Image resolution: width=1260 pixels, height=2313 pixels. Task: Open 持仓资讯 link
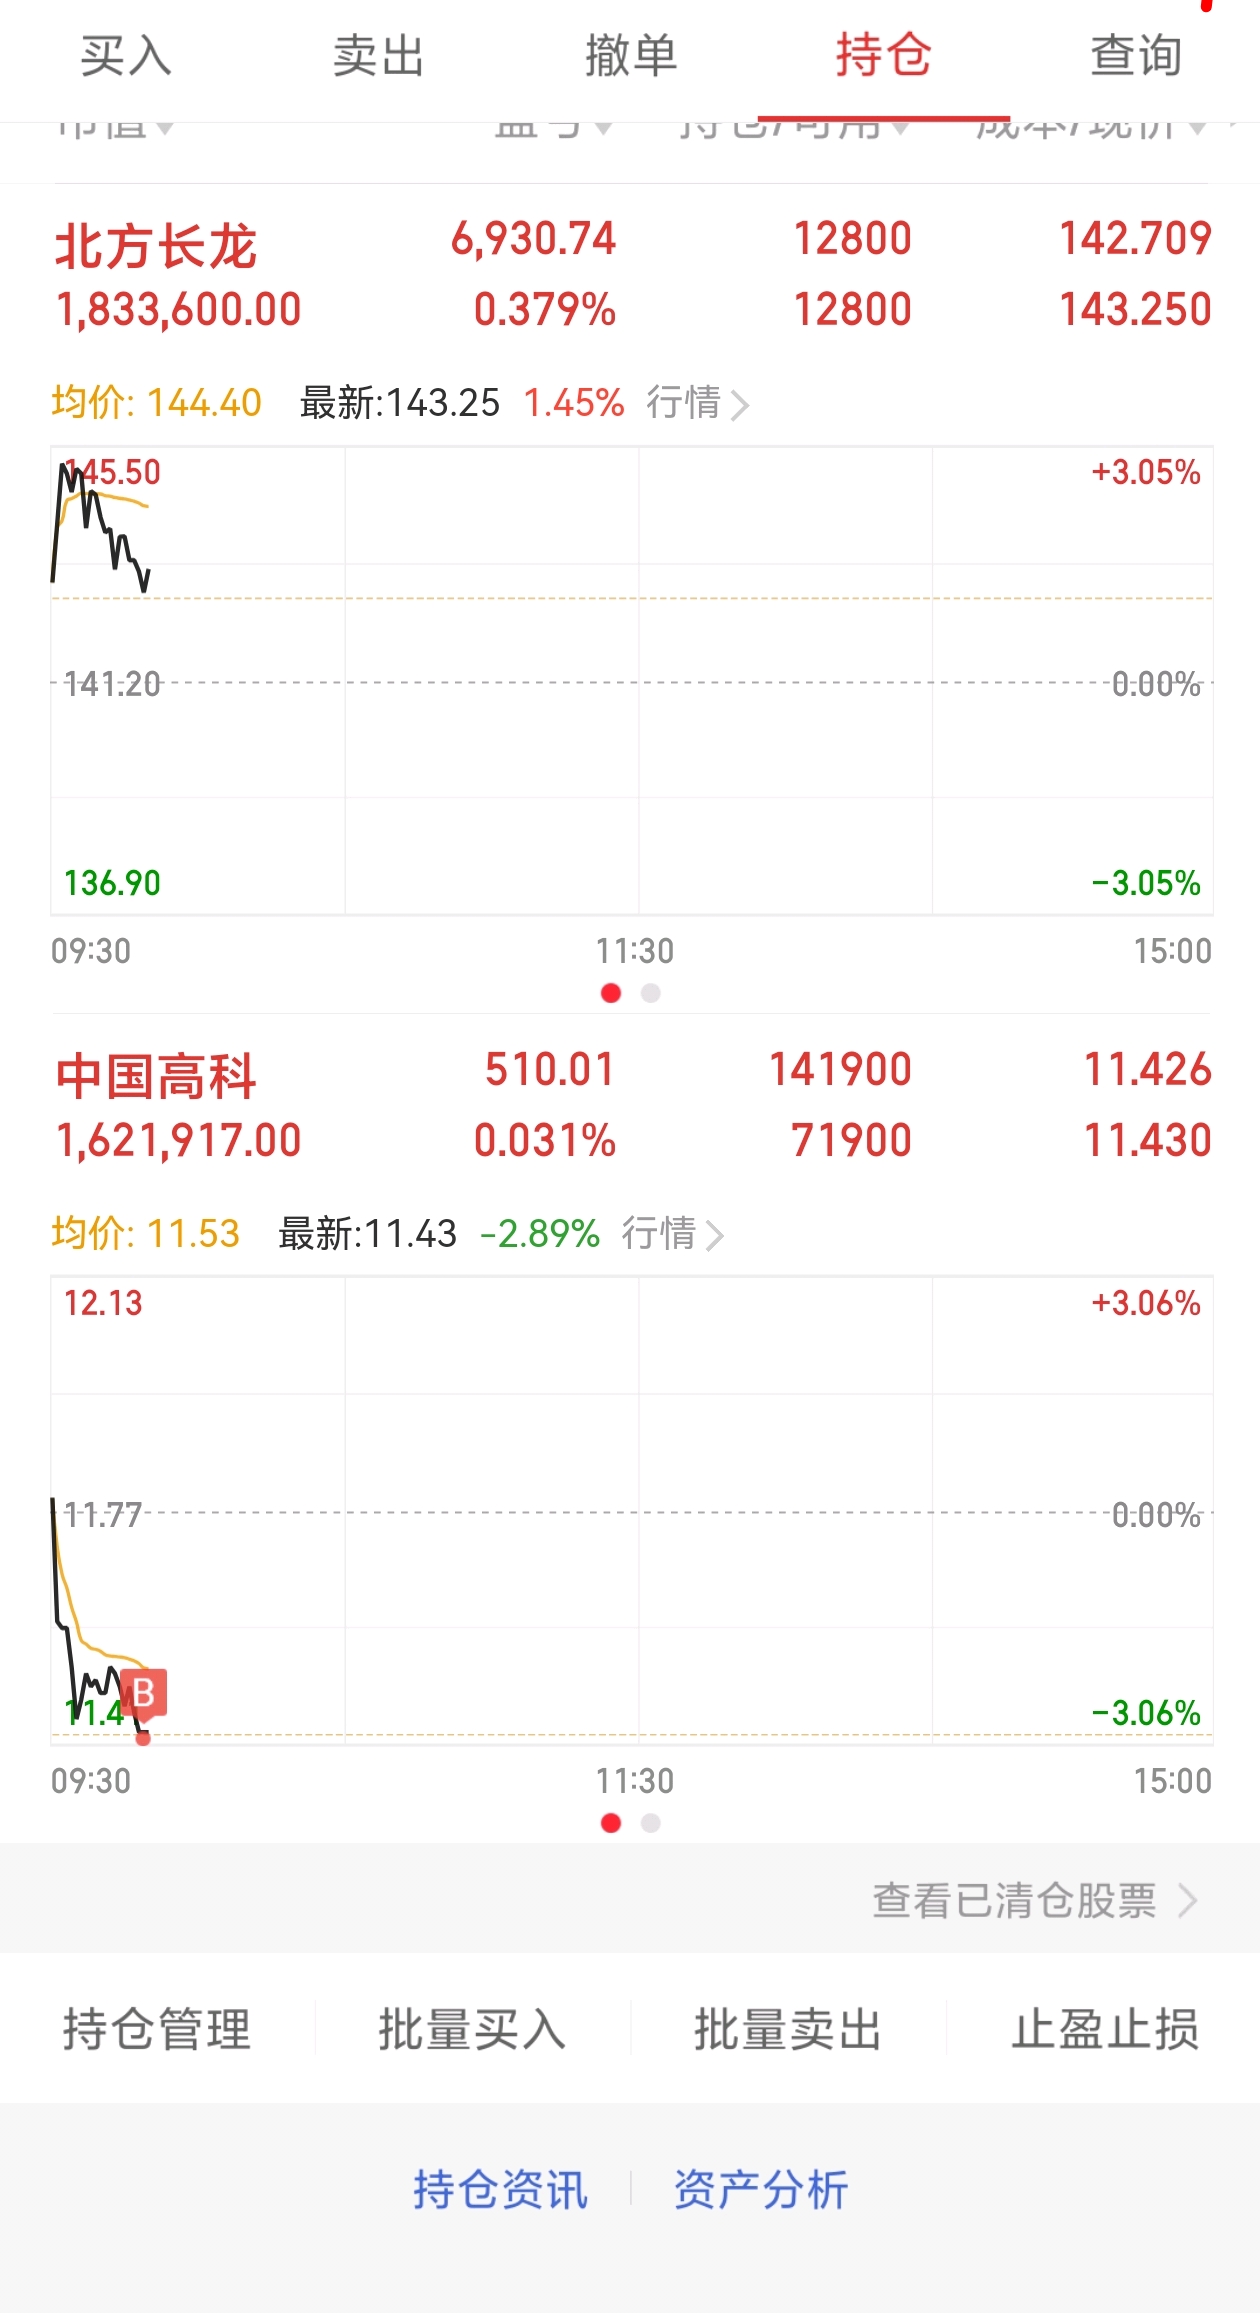pyautogui.click(x=500, y=2189)
